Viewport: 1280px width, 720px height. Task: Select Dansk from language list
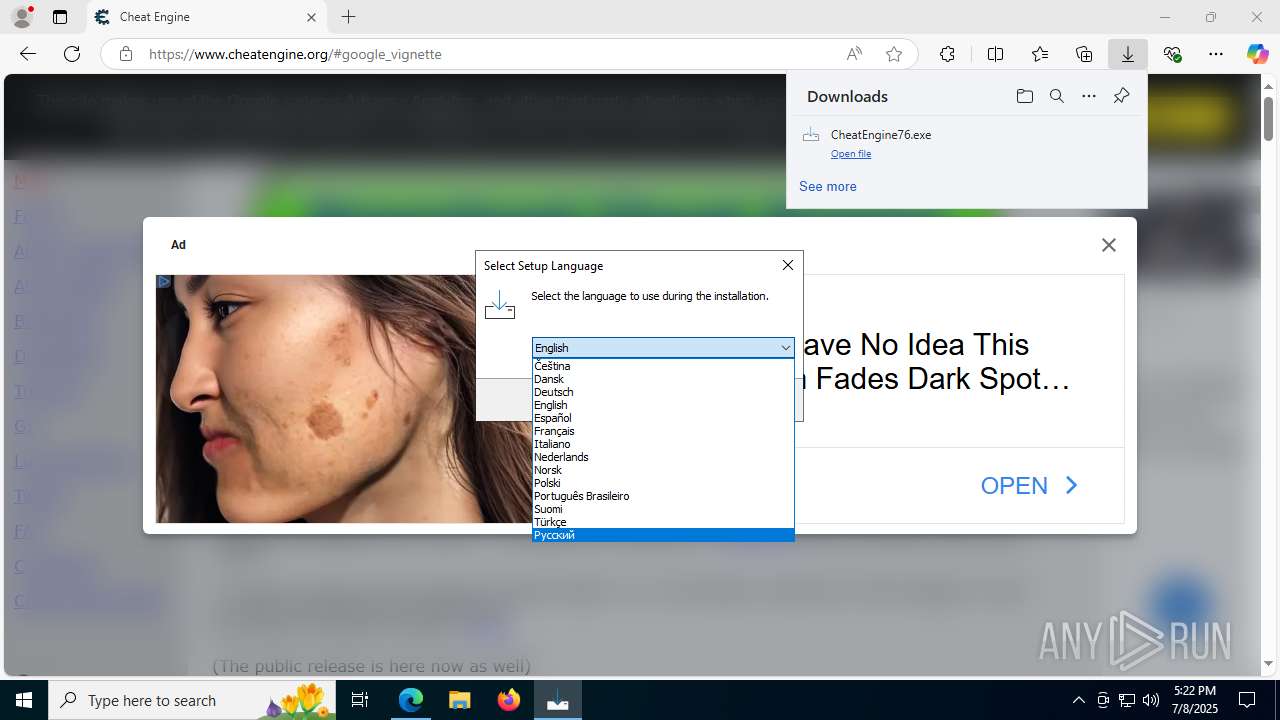tap(663, 379)
